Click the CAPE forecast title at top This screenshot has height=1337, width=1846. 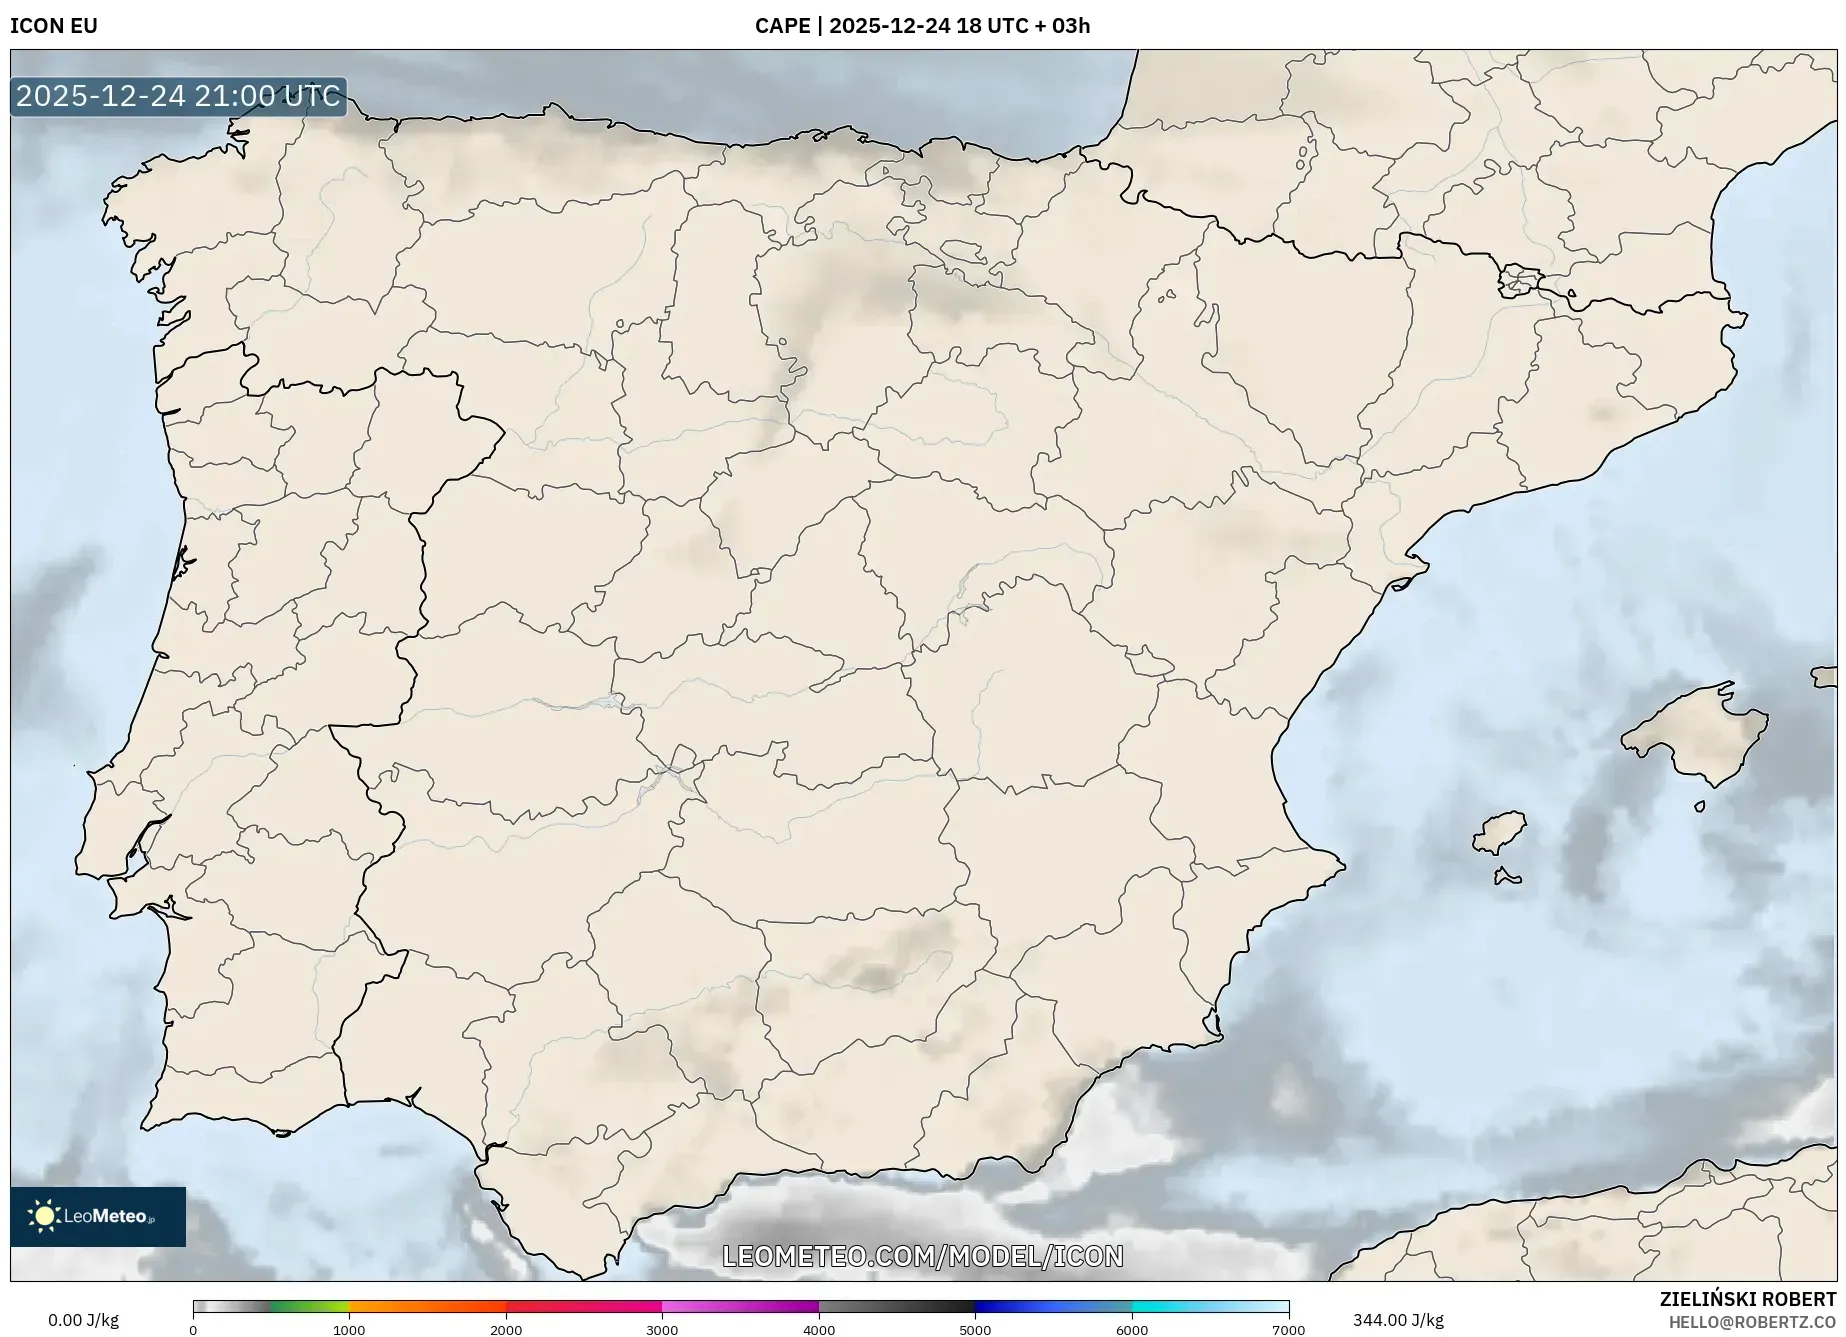pos(922,25)
